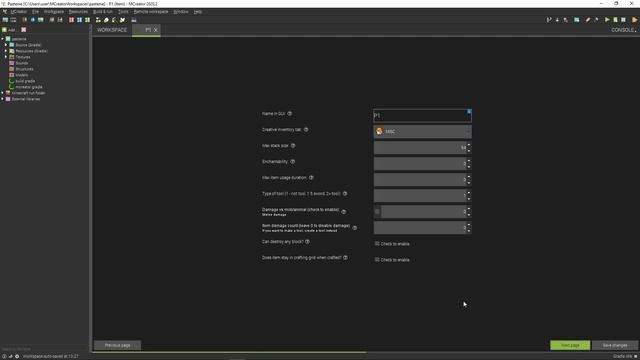Expand the Minecraft run folder node
This screenshot has width=640, height=360.
[3, 93]
